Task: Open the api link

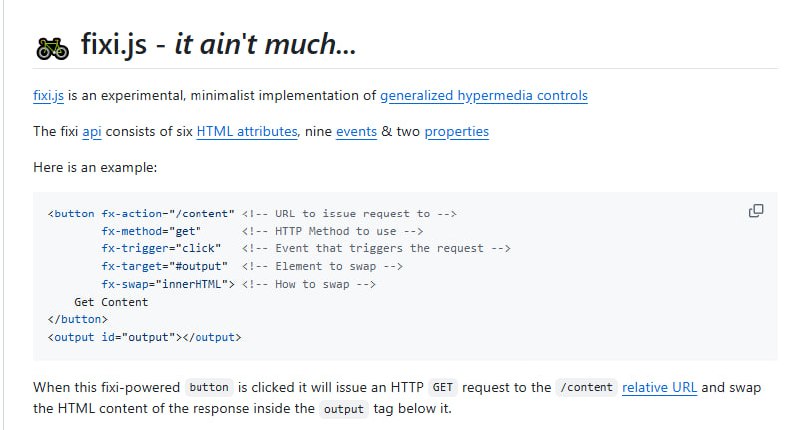Action: pos(92,132)
